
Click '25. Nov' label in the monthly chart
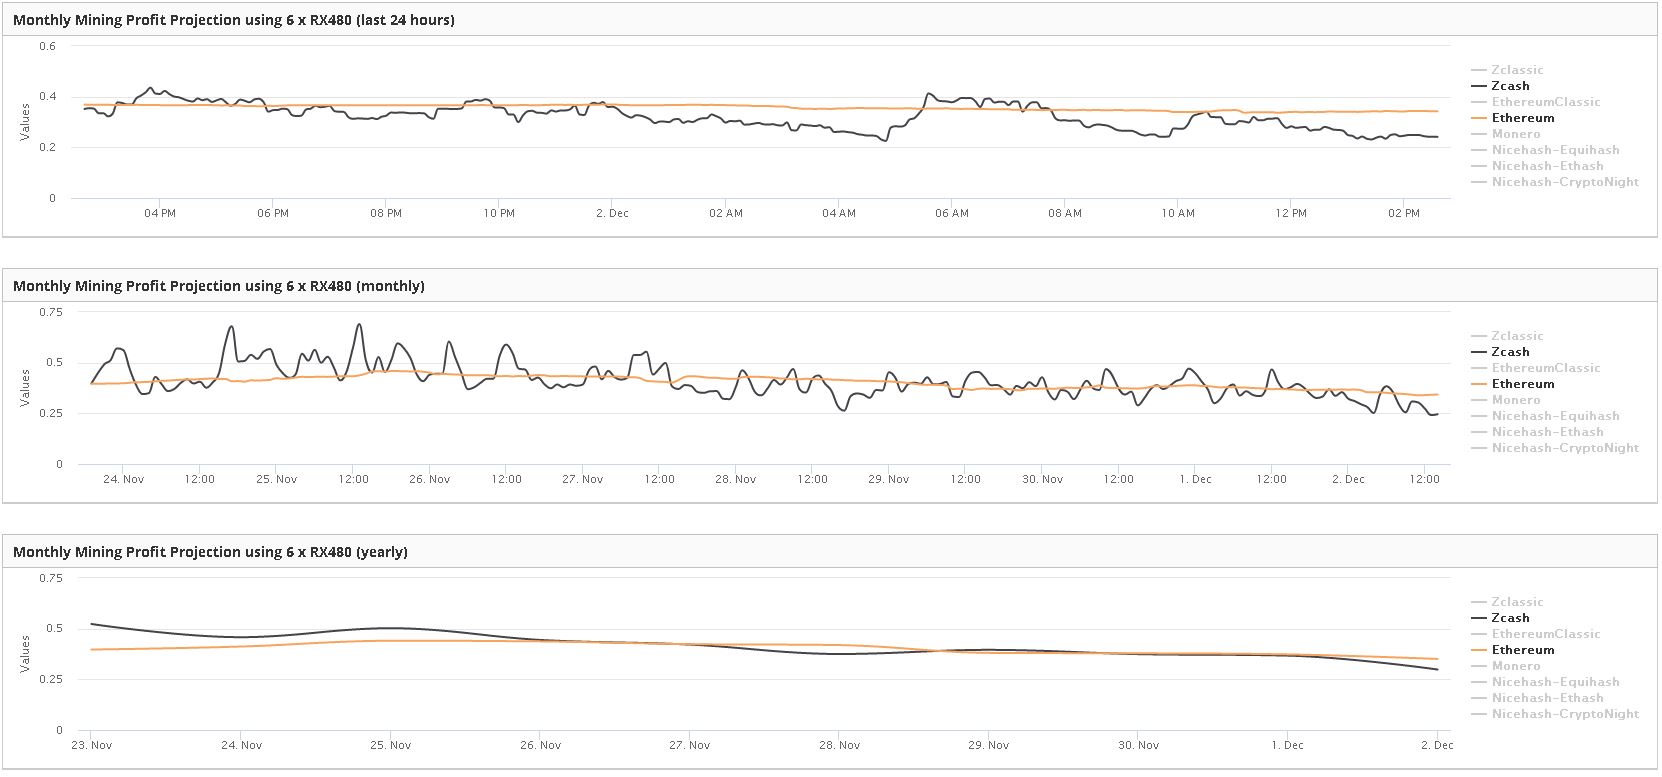click(x=277, y=480)
